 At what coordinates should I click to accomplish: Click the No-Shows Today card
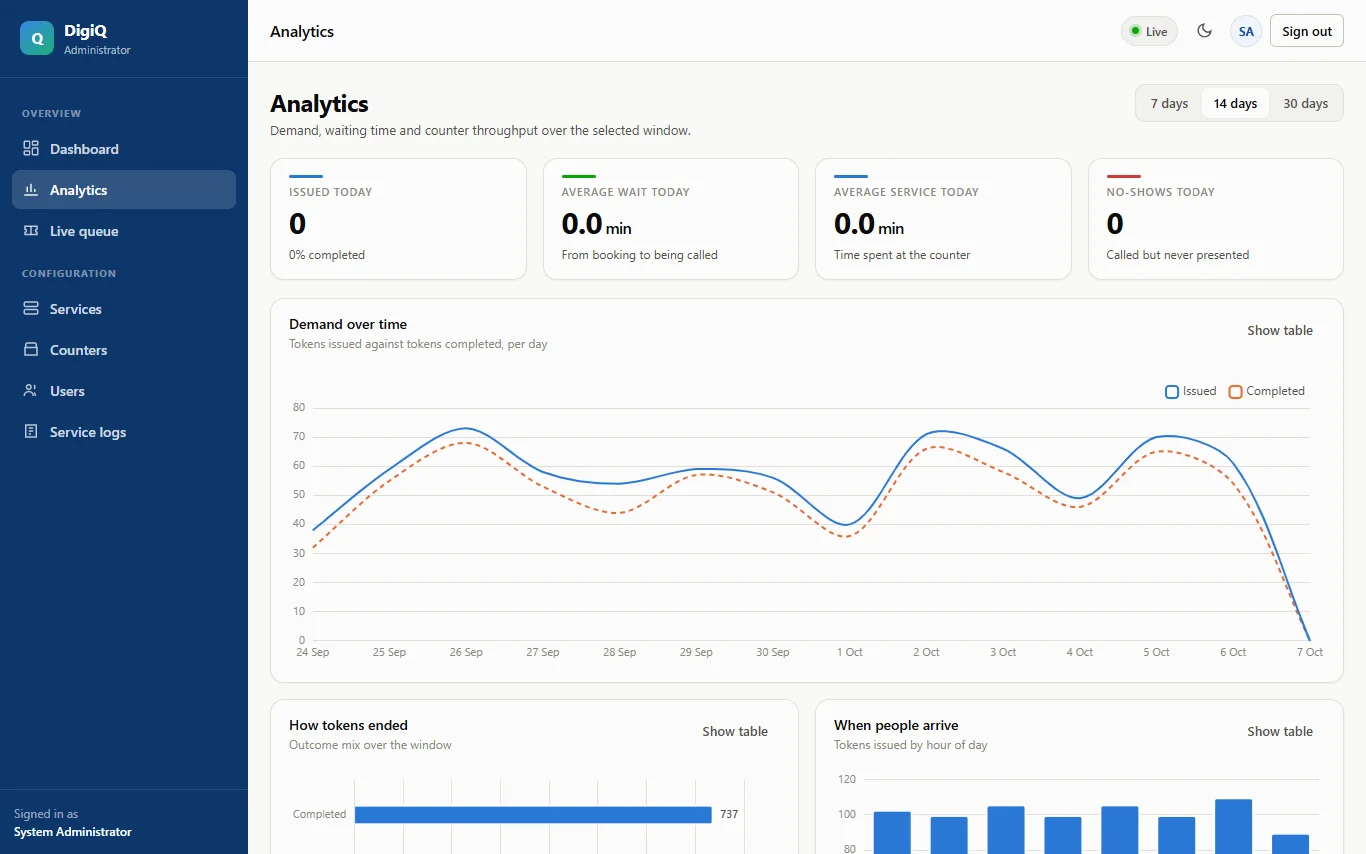point(1216,219)
